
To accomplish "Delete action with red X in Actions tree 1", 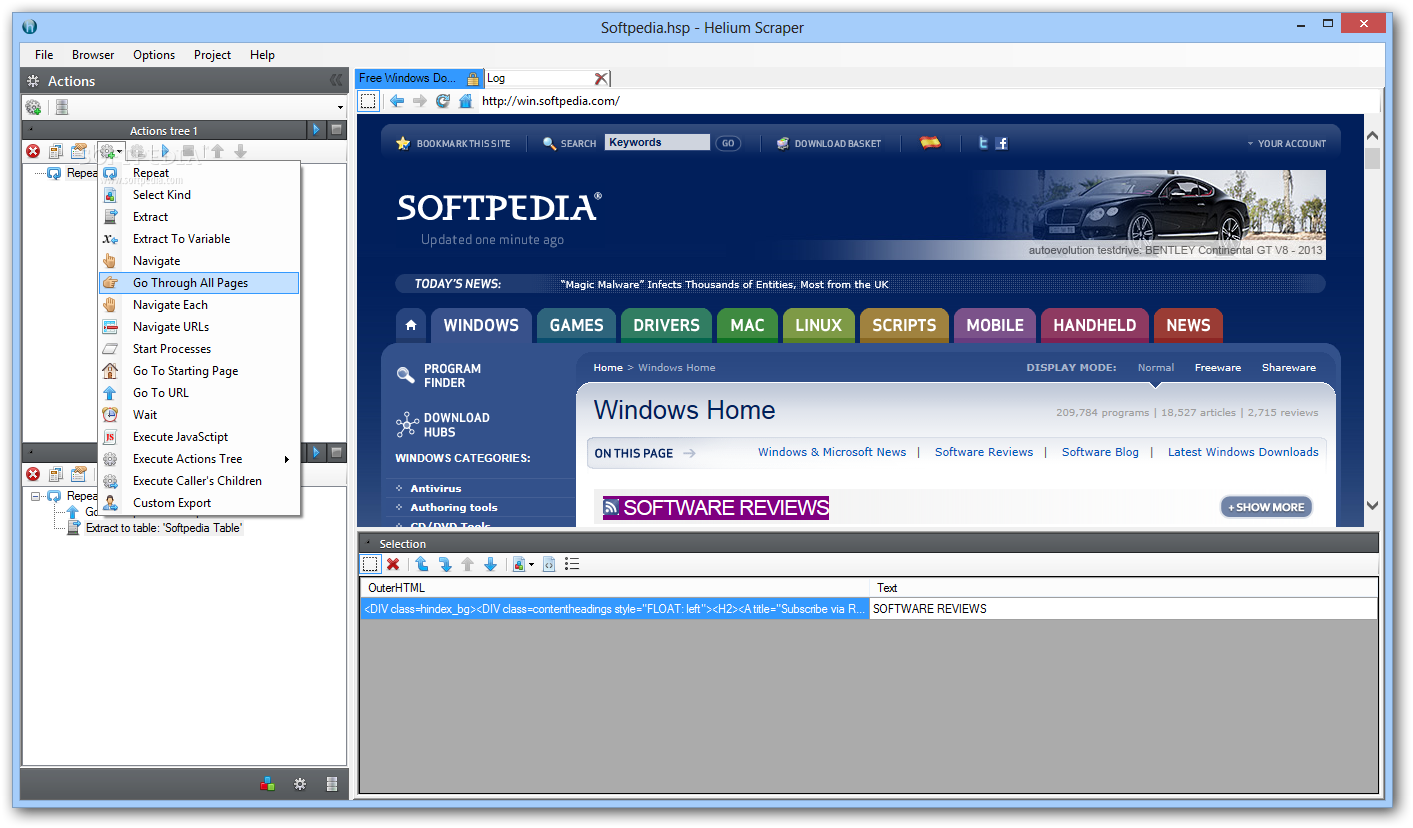I will click(x=33, y=152).
